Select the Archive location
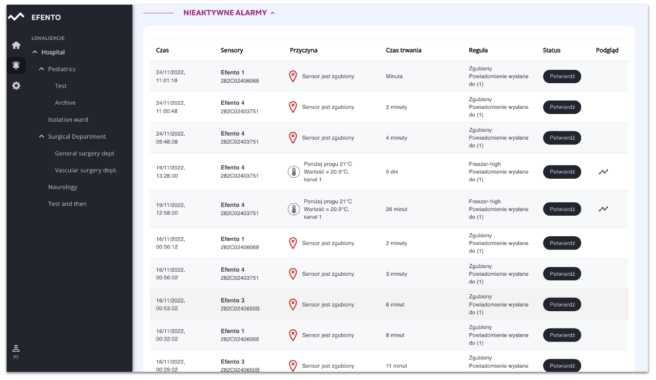Viewport: 656px width, 380px height. pos(65,103)
